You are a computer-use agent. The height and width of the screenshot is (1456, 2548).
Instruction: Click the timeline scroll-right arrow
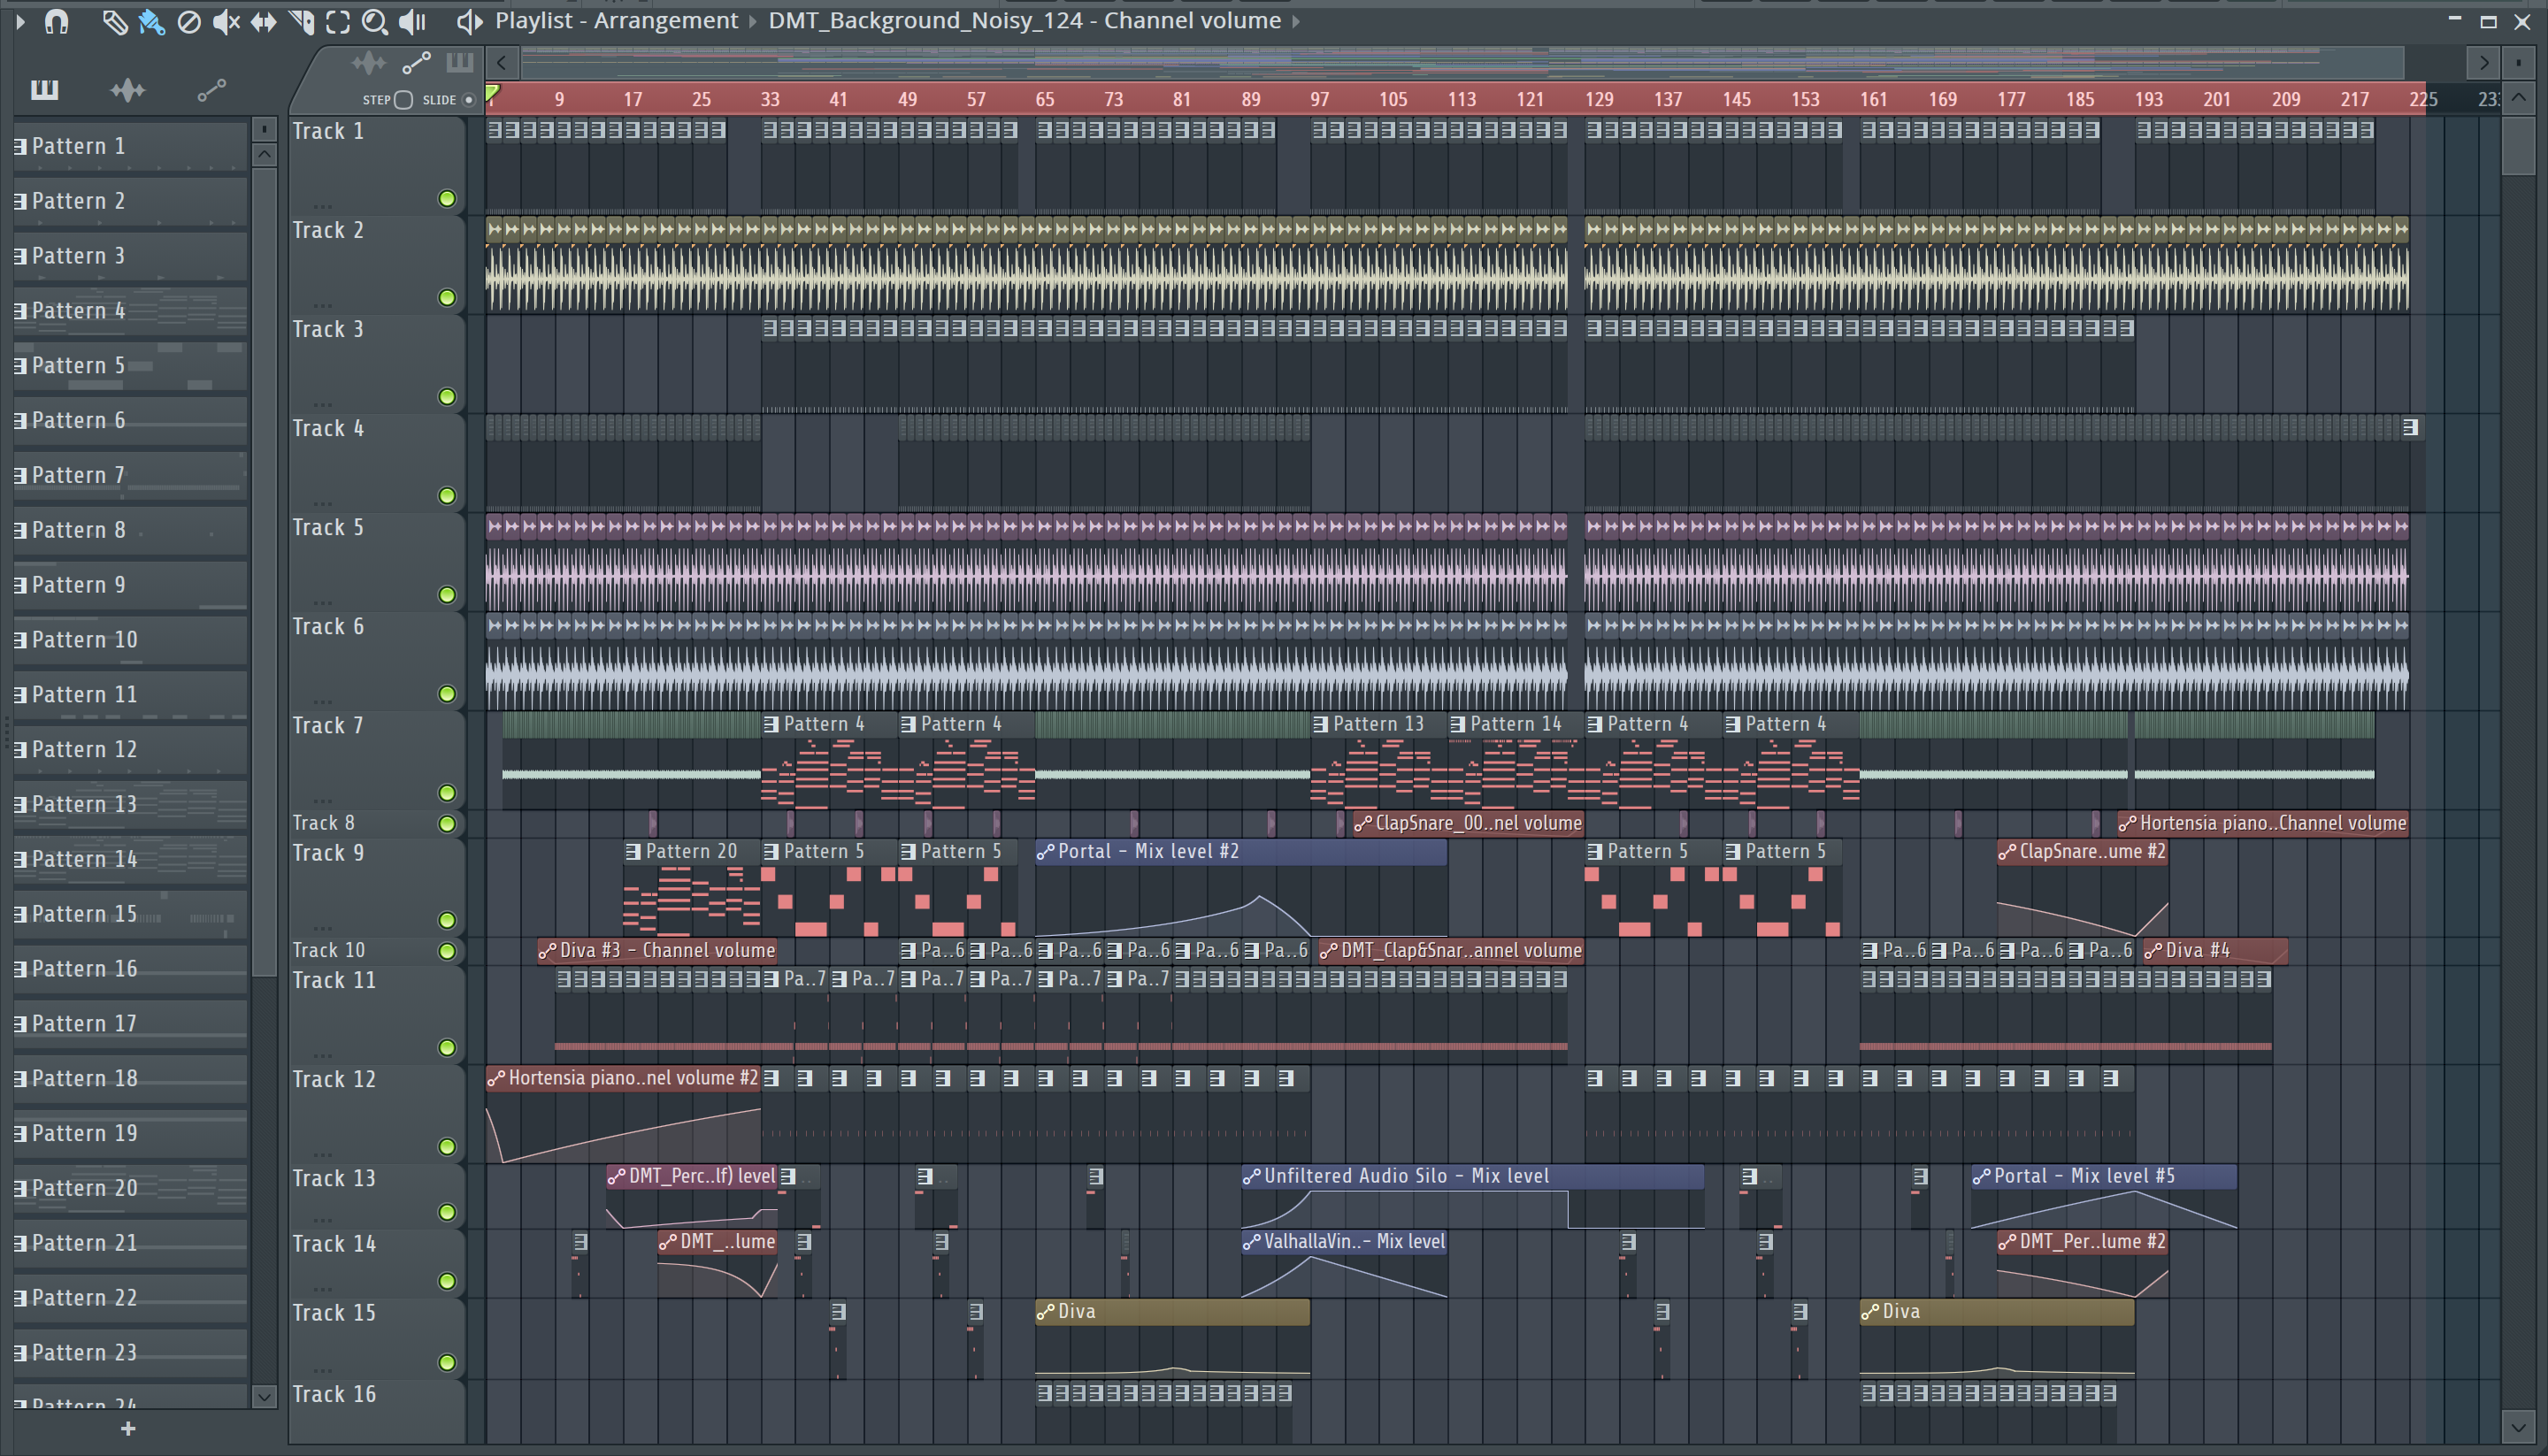point(2483,63)
